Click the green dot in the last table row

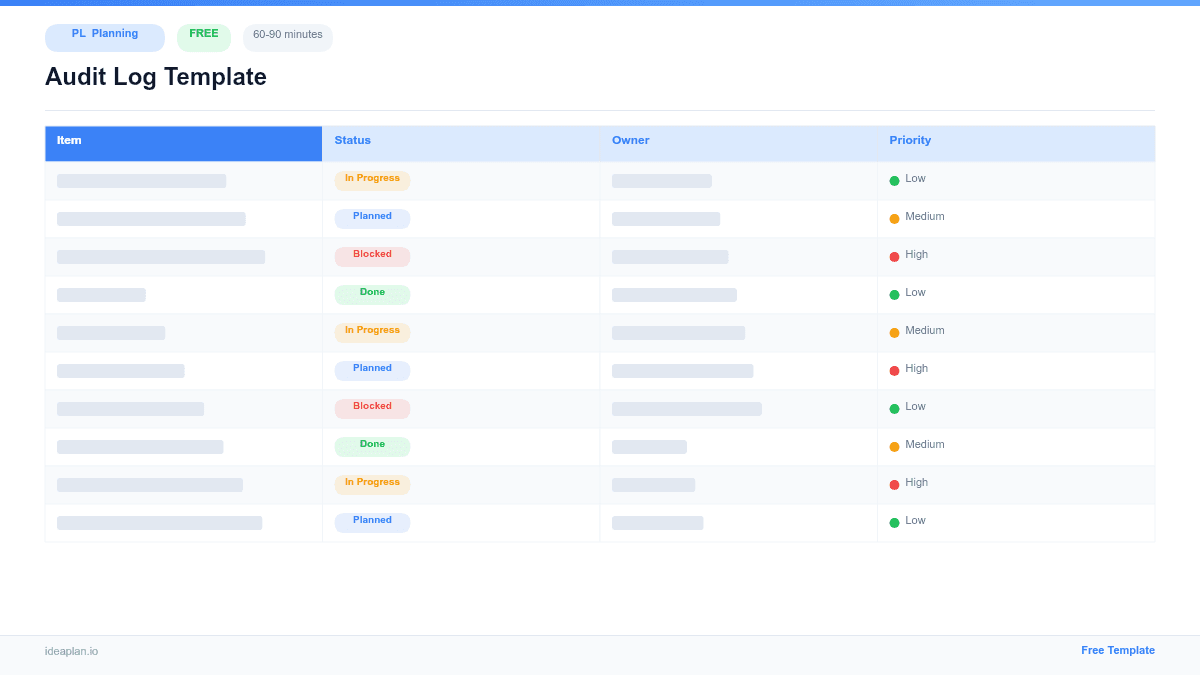point(894,521)
